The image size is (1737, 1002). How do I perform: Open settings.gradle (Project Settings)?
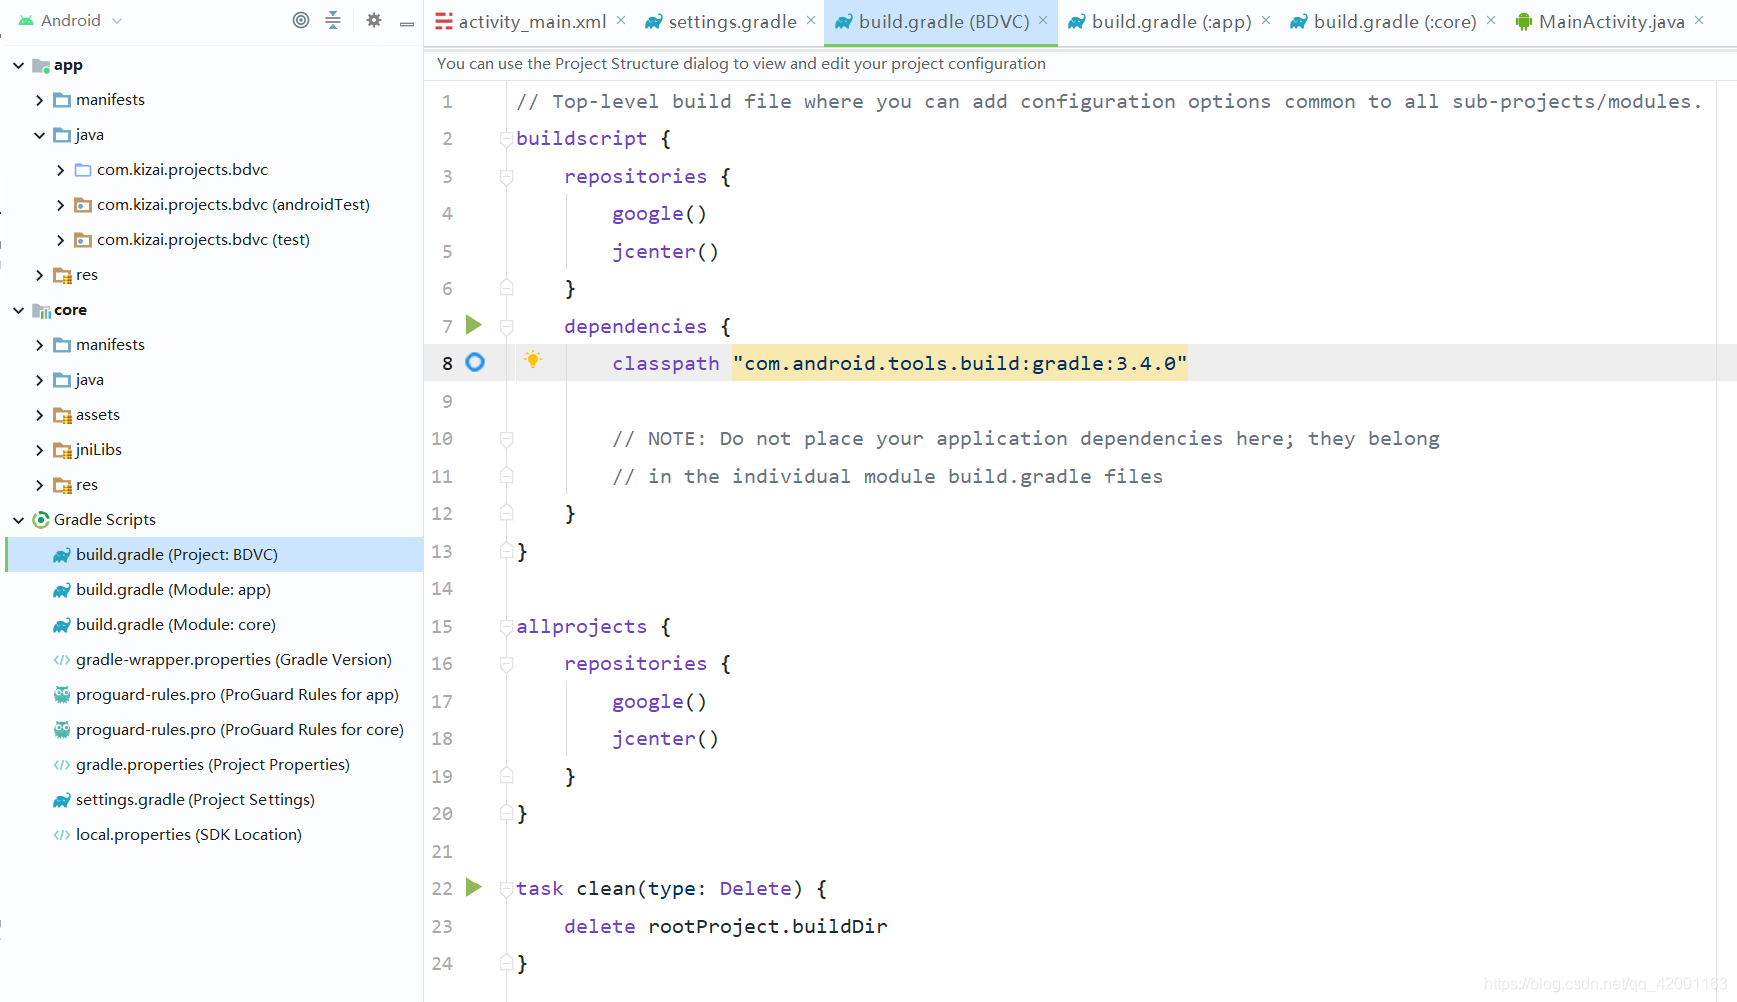pyautogui.click(x=195, y=800)
